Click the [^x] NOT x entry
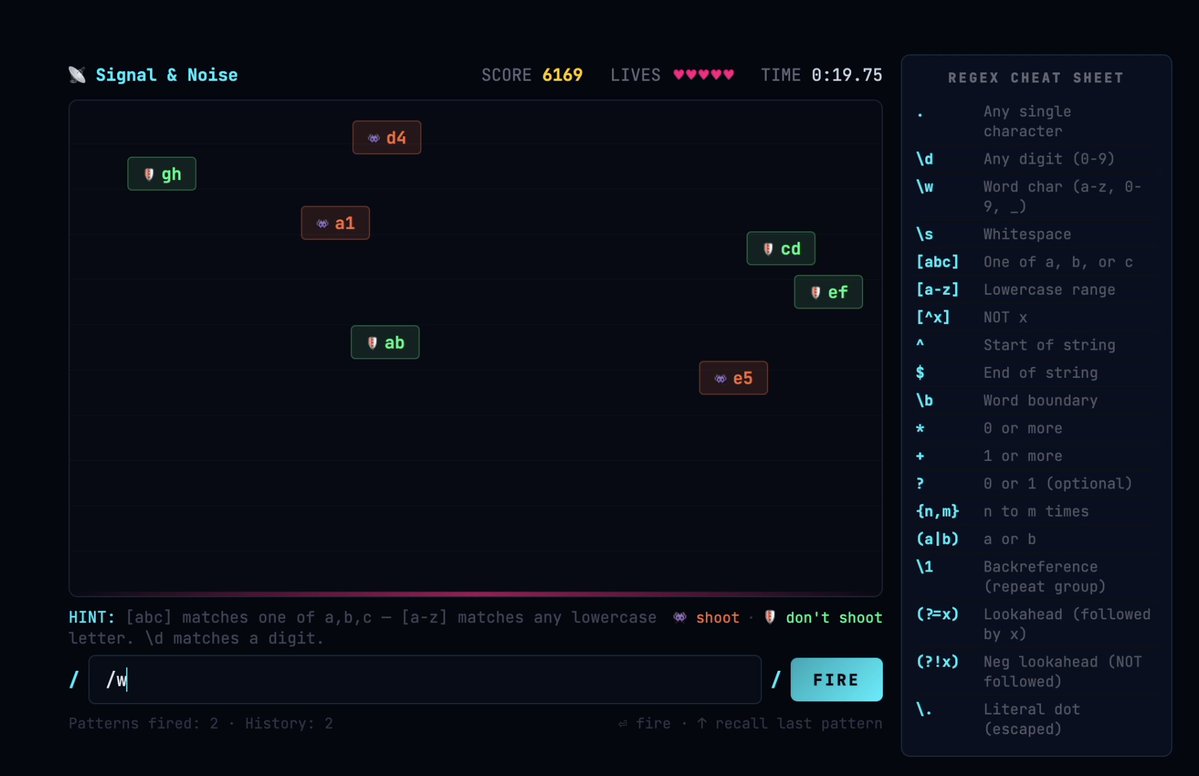The image size is (1199, 776). pyautogui.click(x=1035, y=317)
